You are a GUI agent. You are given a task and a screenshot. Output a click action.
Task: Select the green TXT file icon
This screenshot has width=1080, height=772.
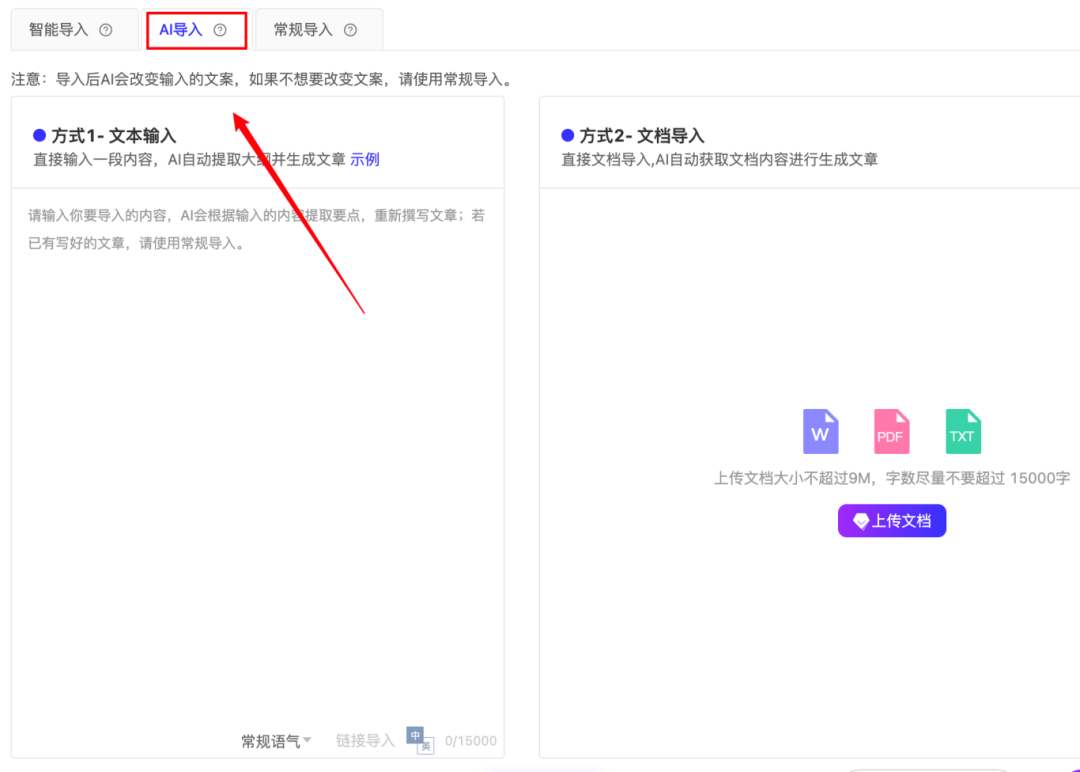962,430
